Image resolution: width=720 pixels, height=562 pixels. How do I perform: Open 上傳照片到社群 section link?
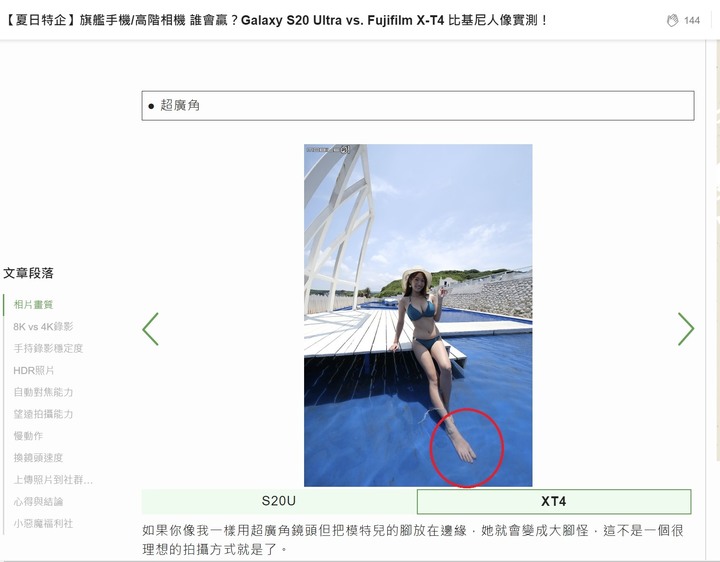(x=53, y=480)
